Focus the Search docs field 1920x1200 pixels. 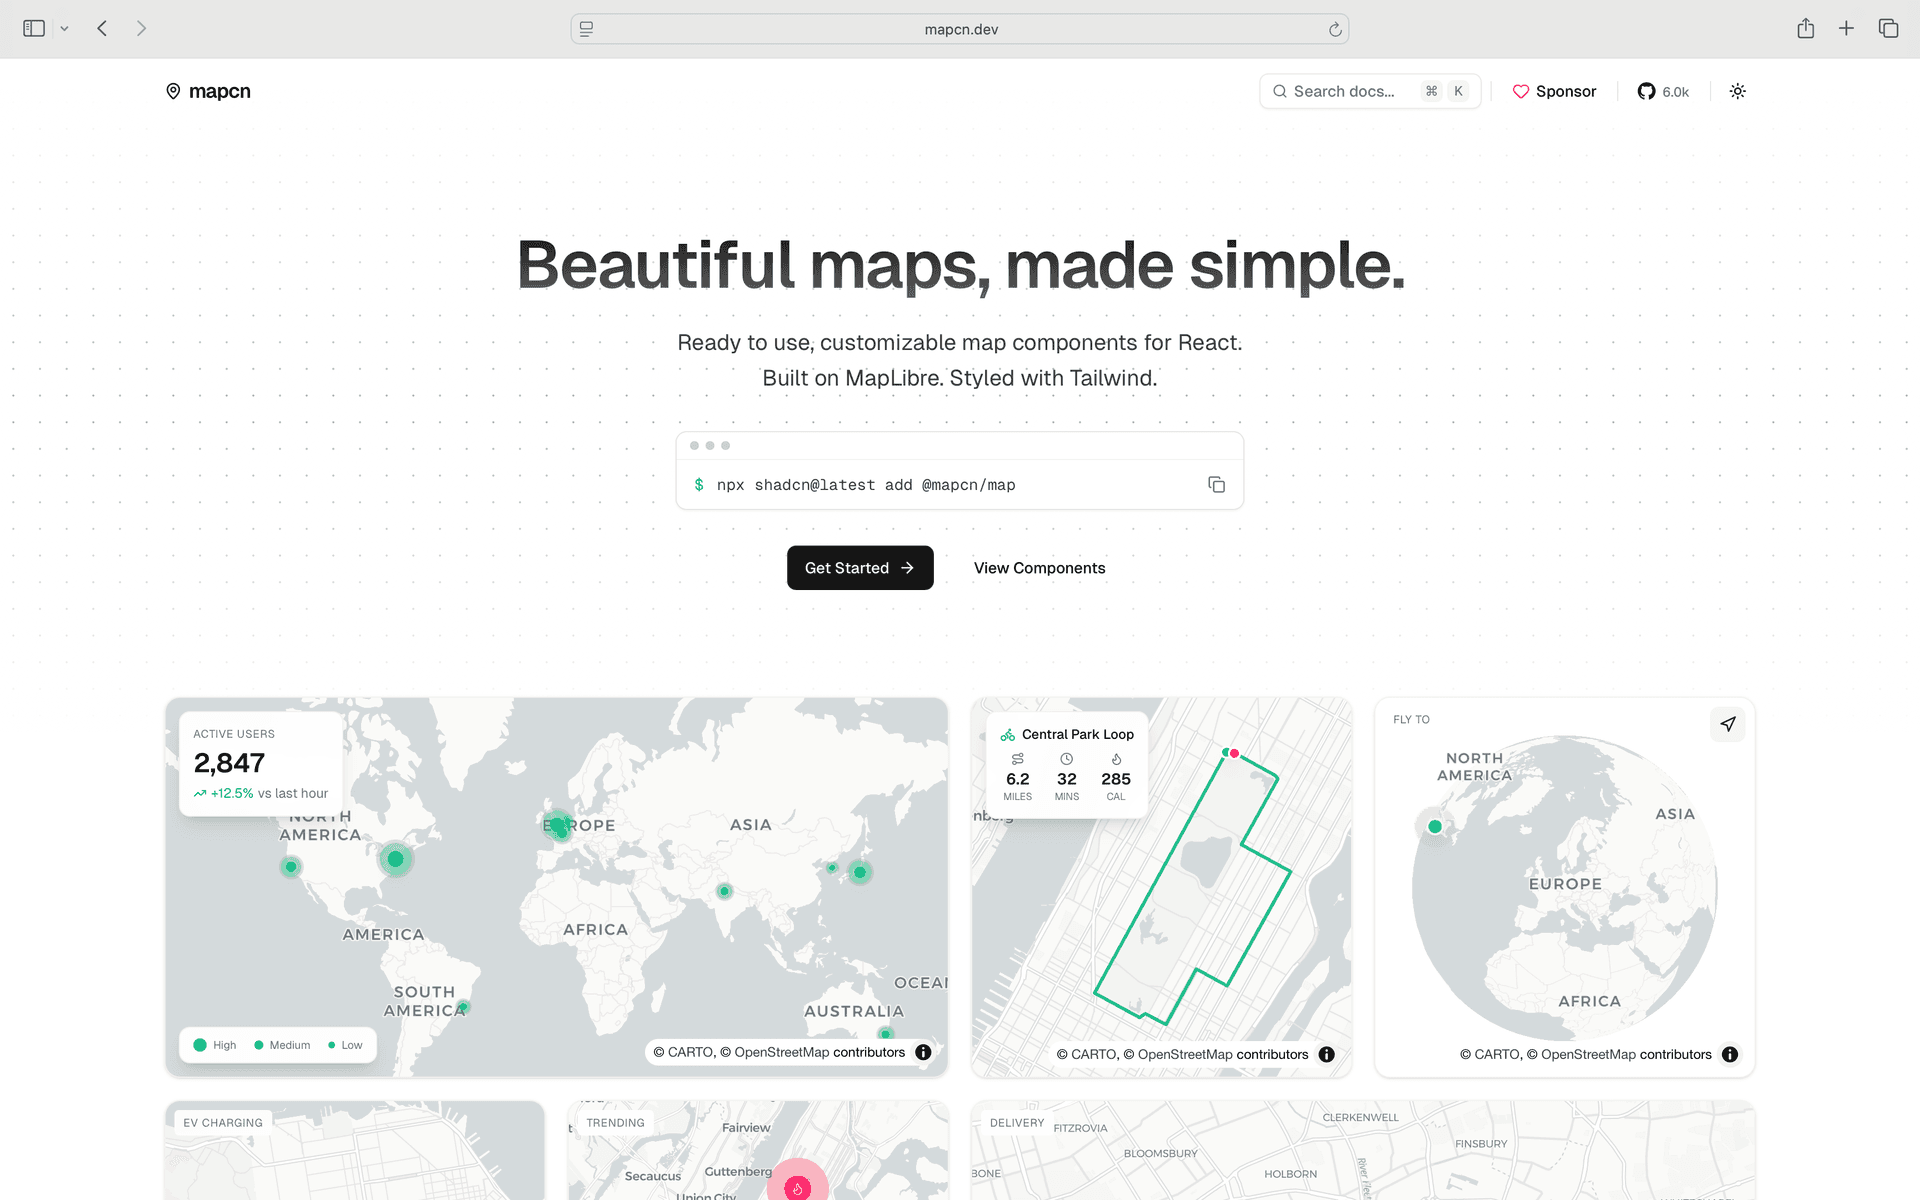click(1345, 91)
